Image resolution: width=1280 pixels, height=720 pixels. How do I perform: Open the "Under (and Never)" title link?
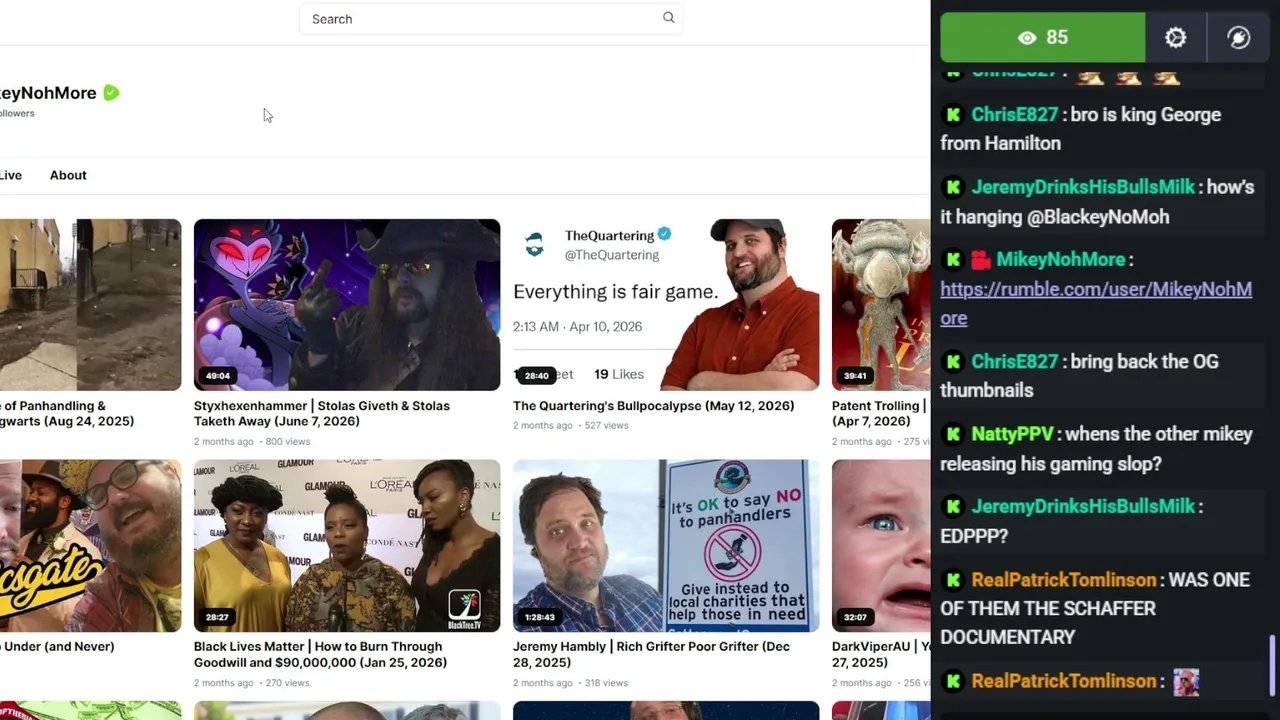click(57, 647)
